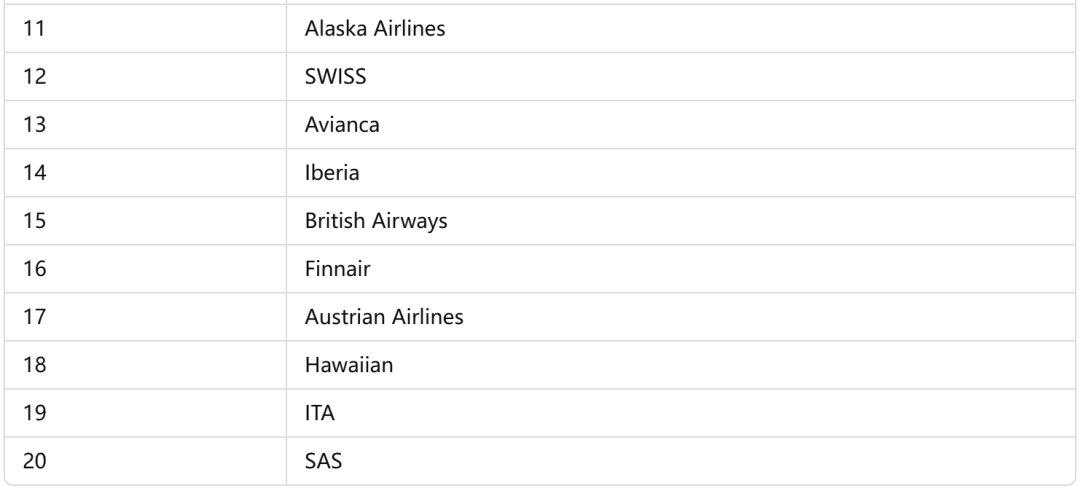This screenshot has height=488, width=1080.
Task: Select rank number 20 cell
Action: point(145,461)
